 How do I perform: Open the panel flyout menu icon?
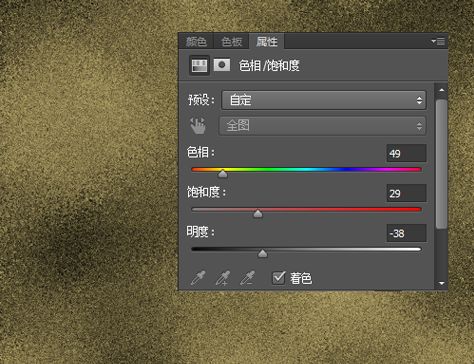point(438,41)
